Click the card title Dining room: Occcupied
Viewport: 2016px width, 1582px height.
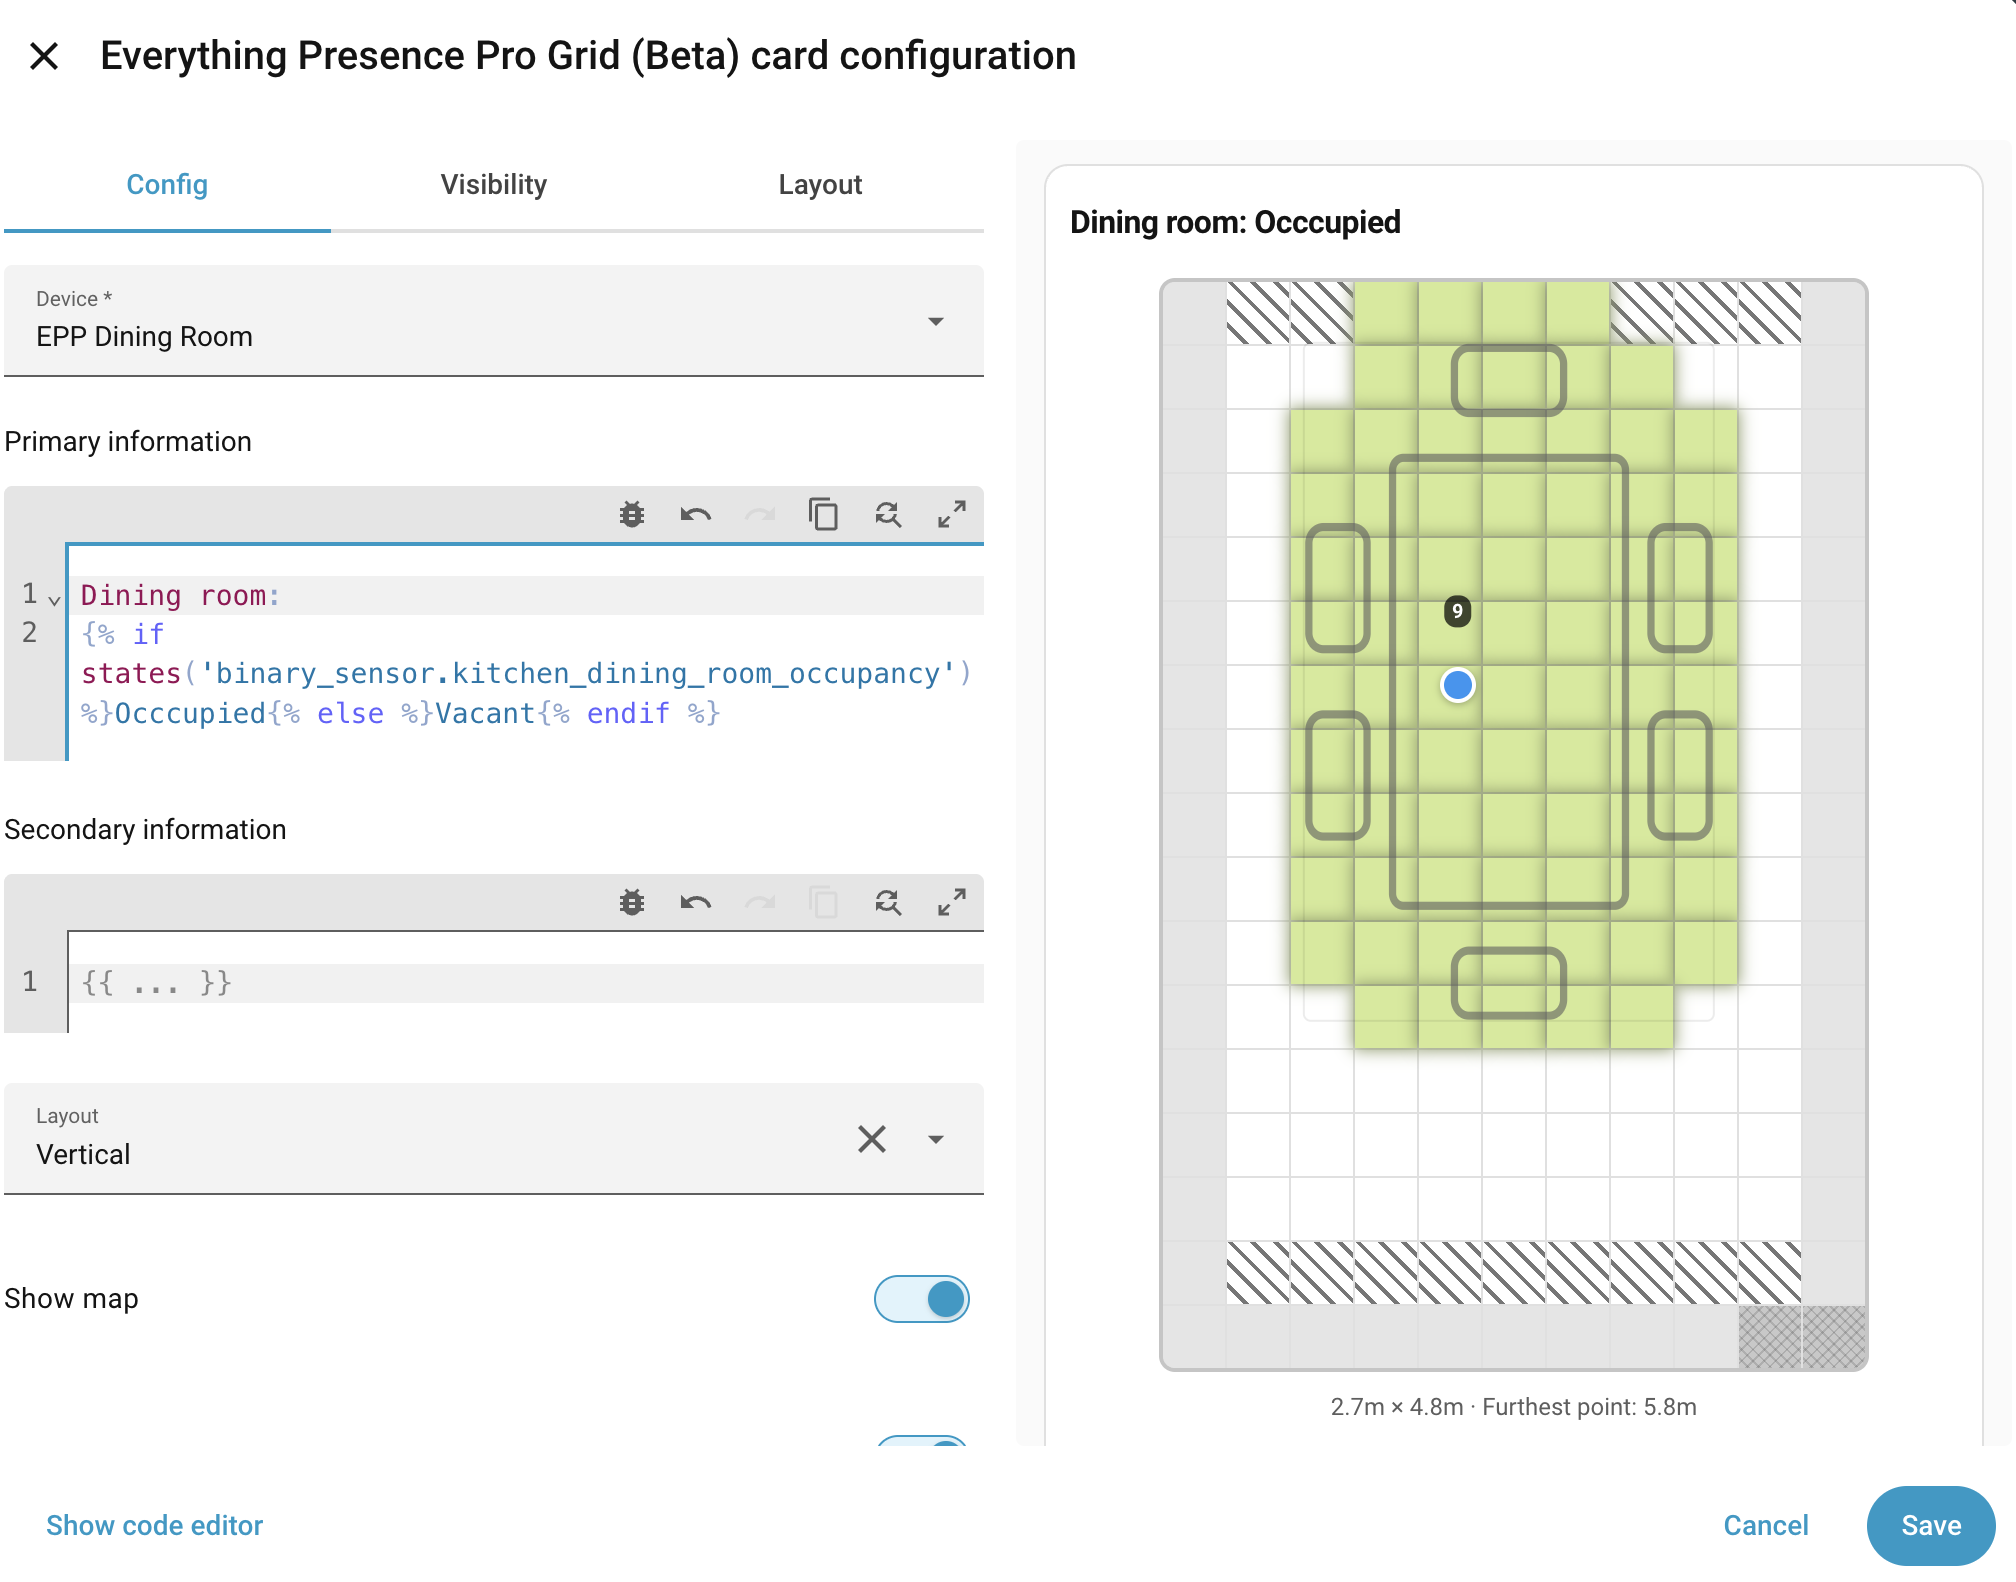(x=1235, y=222)
